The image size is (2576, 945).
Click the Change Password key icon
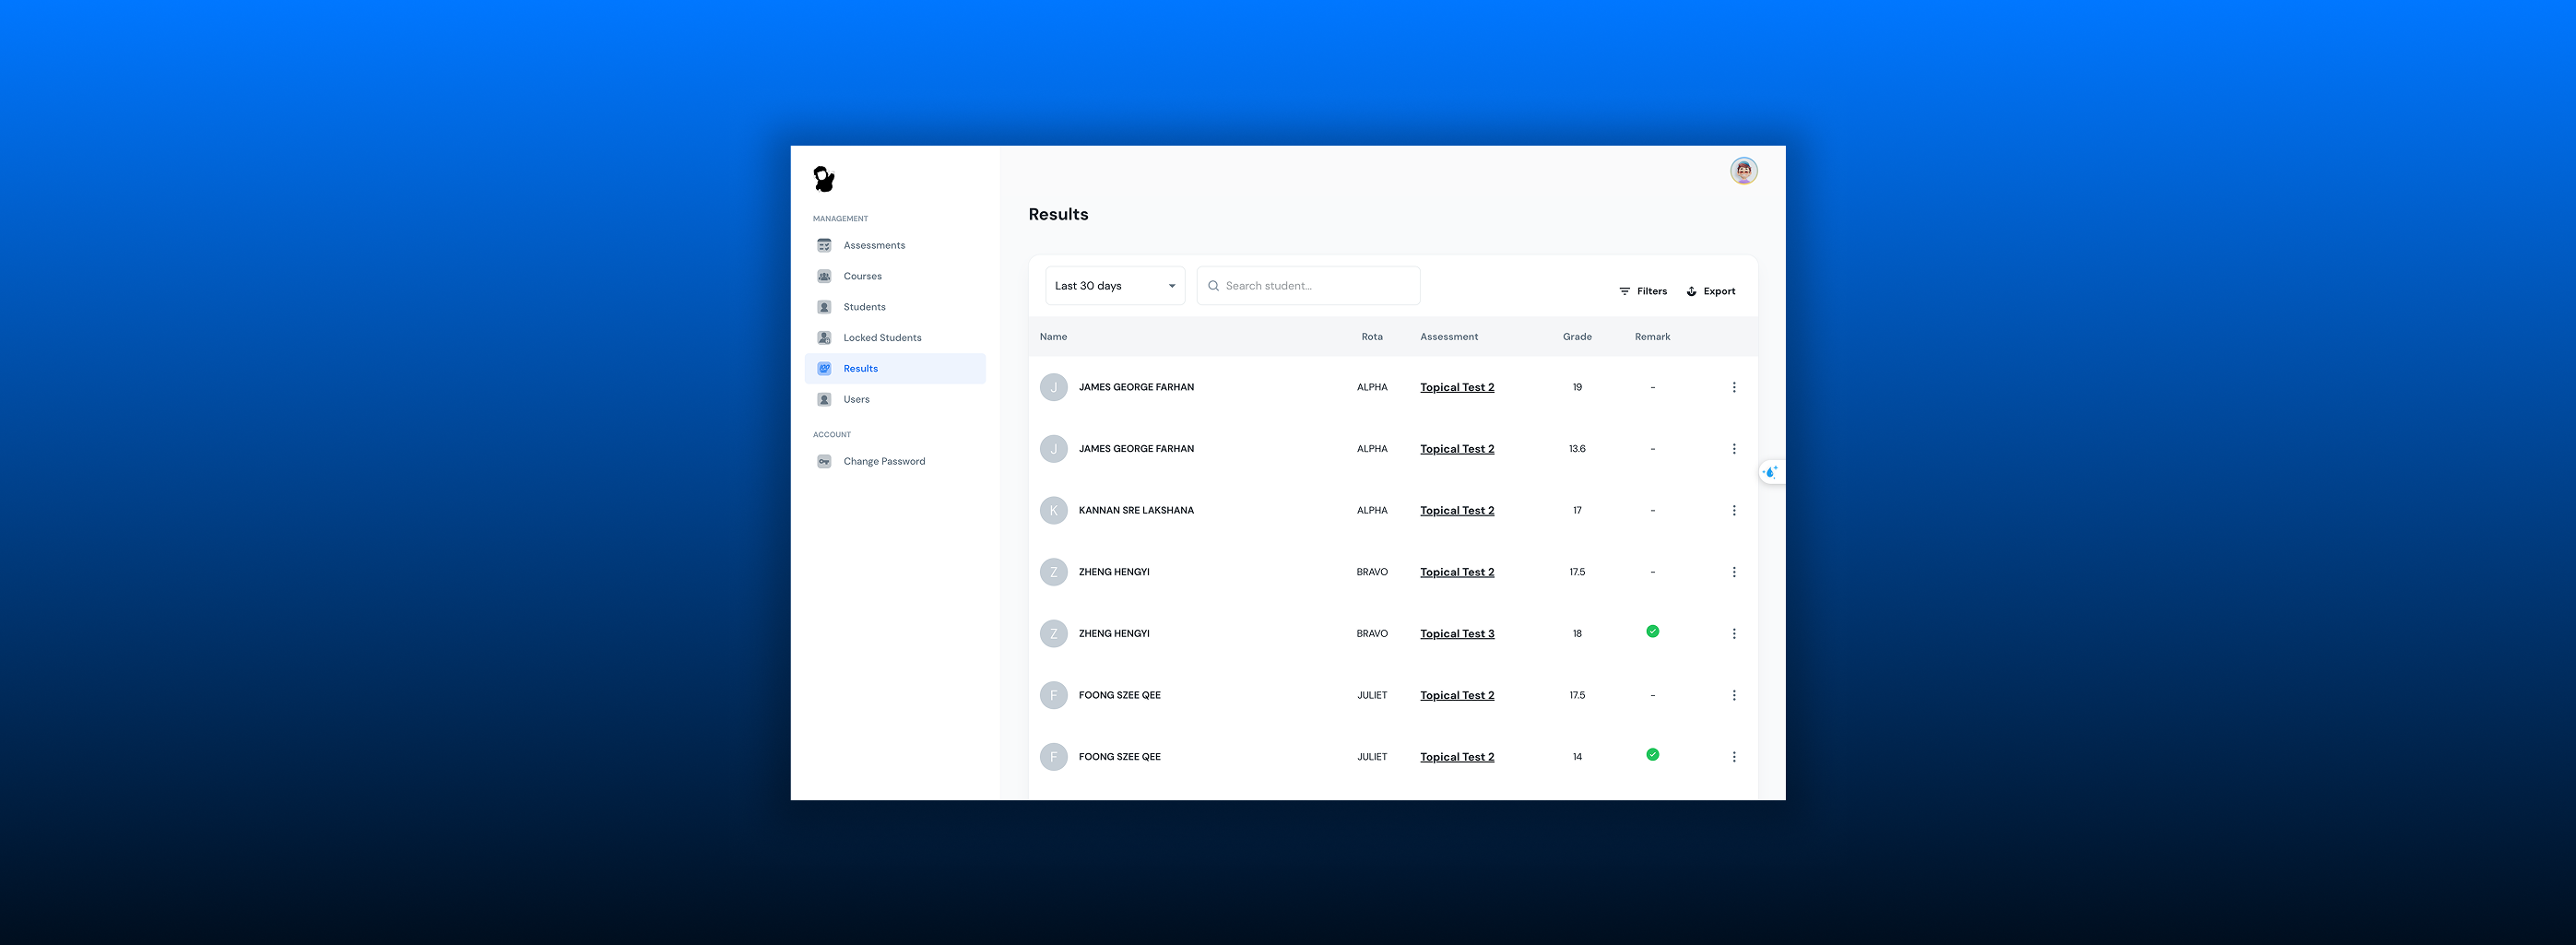point(824,462)
